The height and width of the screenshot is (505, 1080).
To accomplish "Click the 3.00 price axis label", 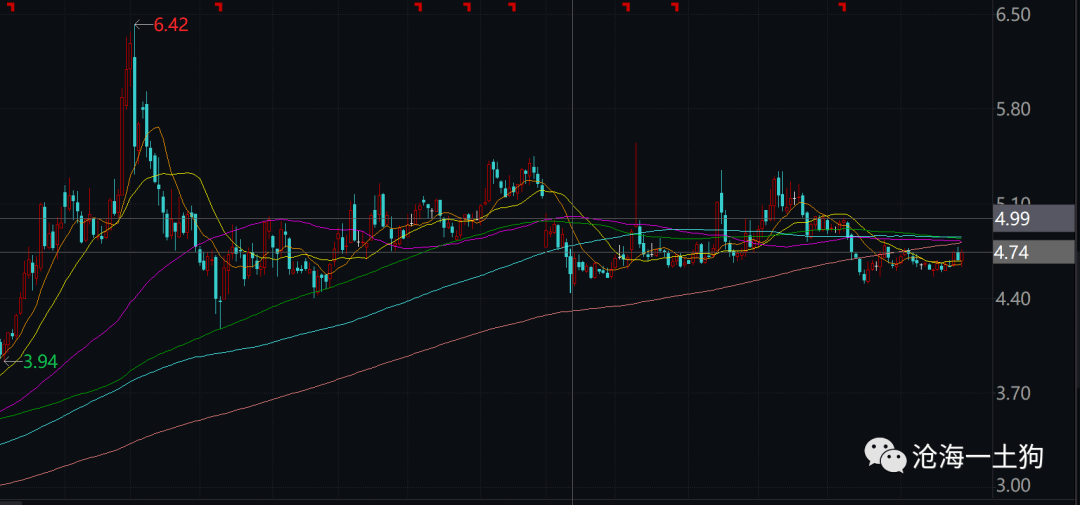I will 1012,486.
